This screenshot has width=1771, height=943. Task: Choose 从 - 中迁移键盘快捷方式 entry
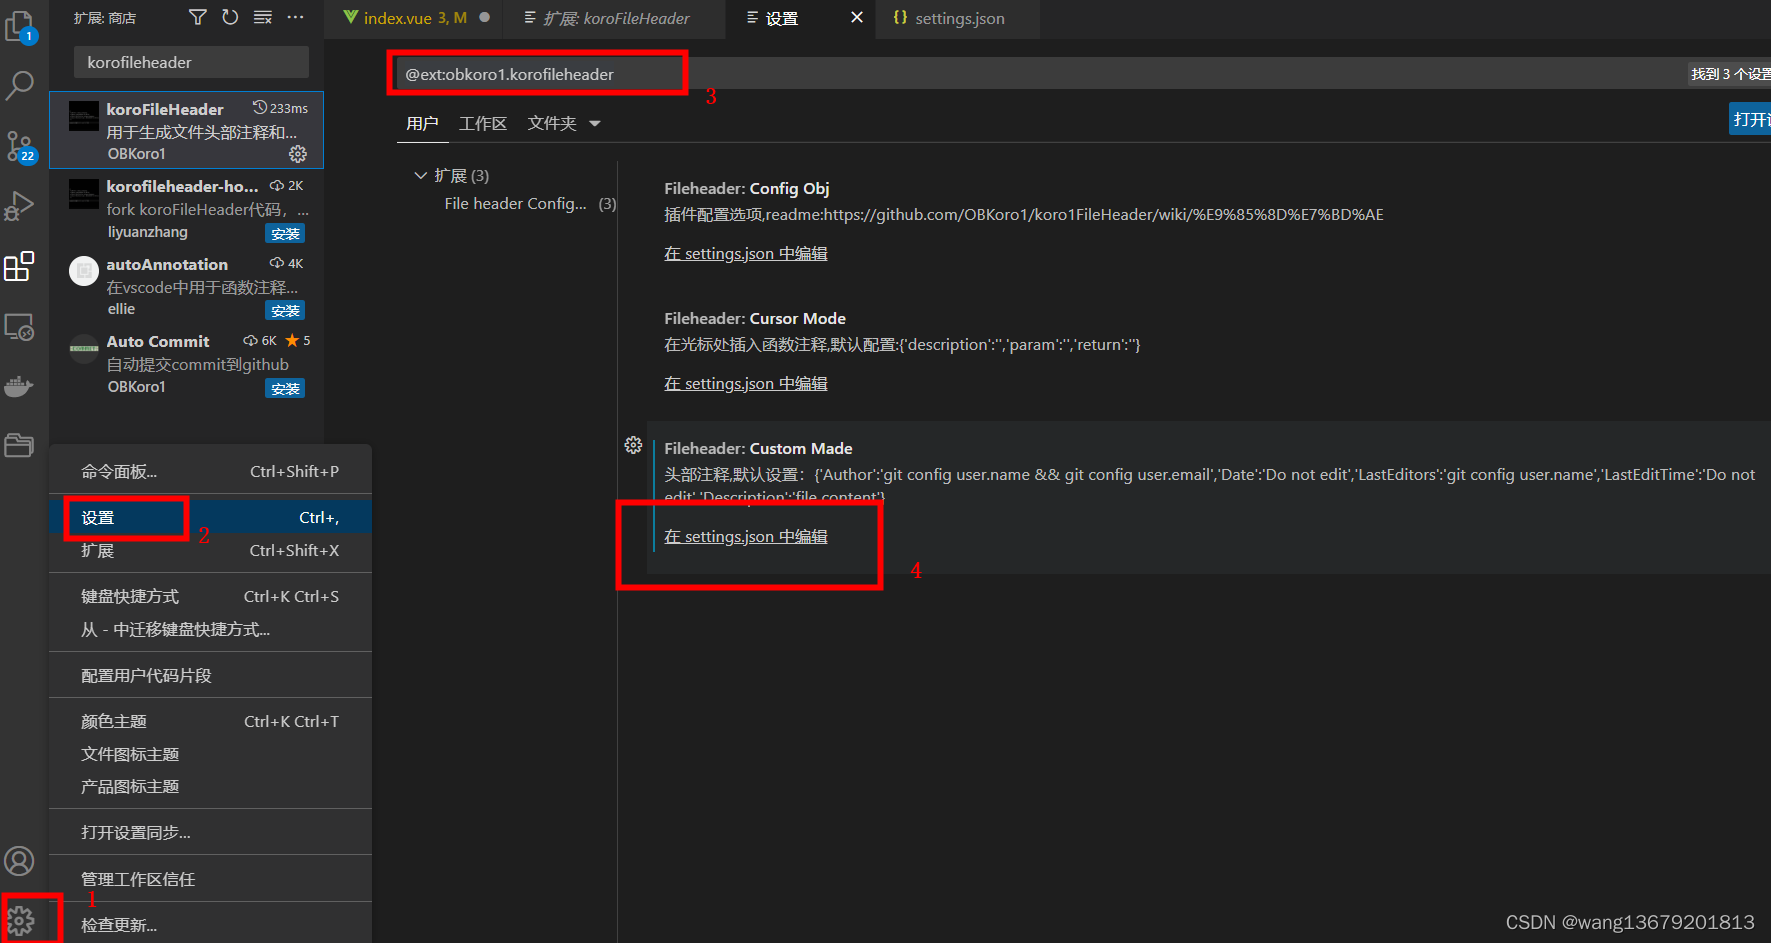(210, 630)
